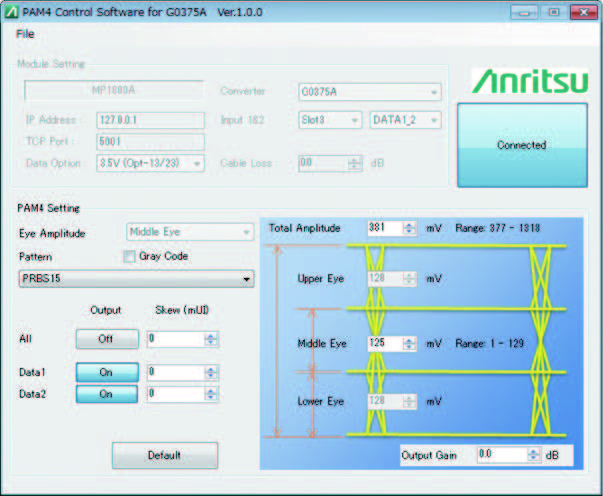Enable the Gray Code checkbox

129,256
